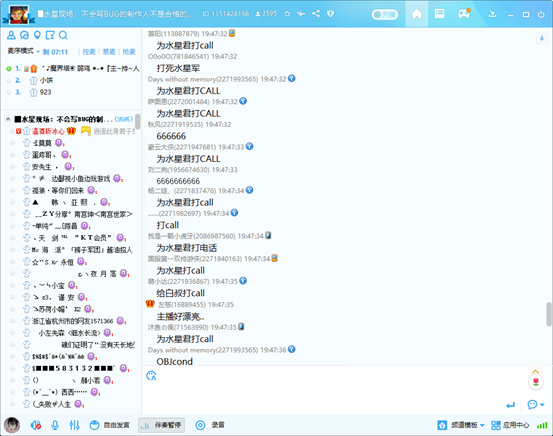Favorite the channel with the star icon

[287, 14]
